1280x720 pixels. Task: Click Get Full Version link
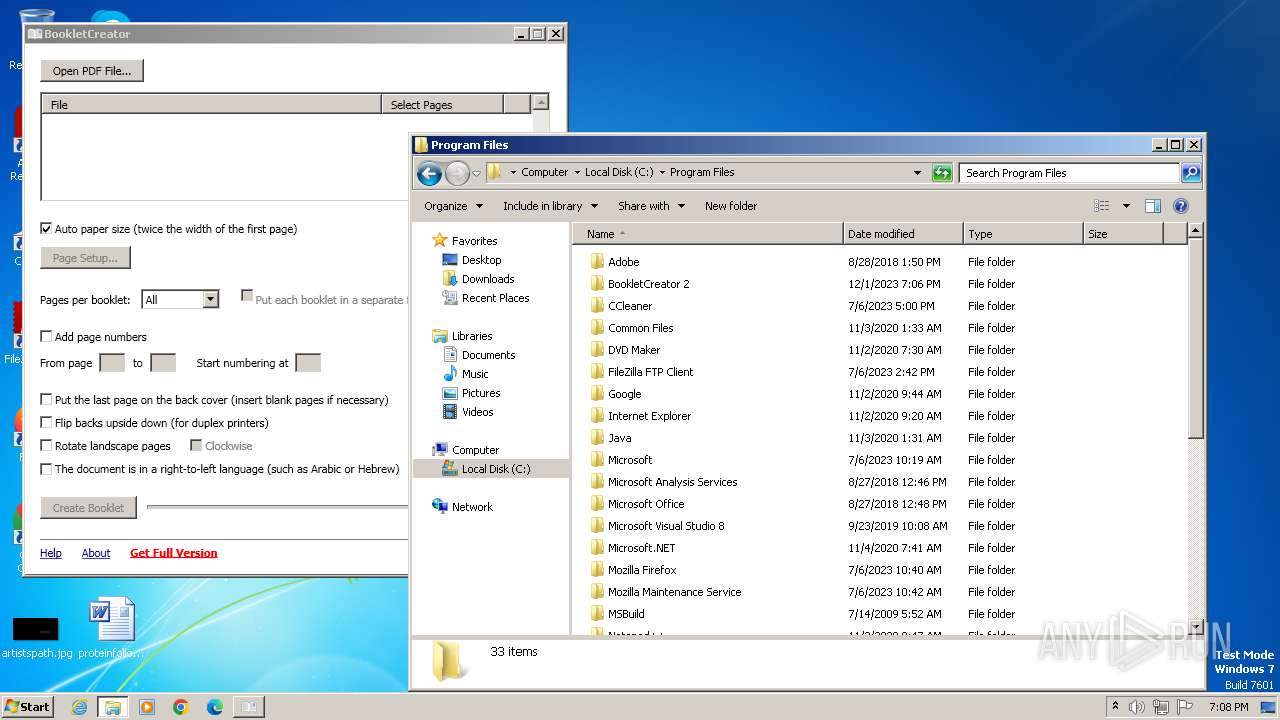click(174, 553)
